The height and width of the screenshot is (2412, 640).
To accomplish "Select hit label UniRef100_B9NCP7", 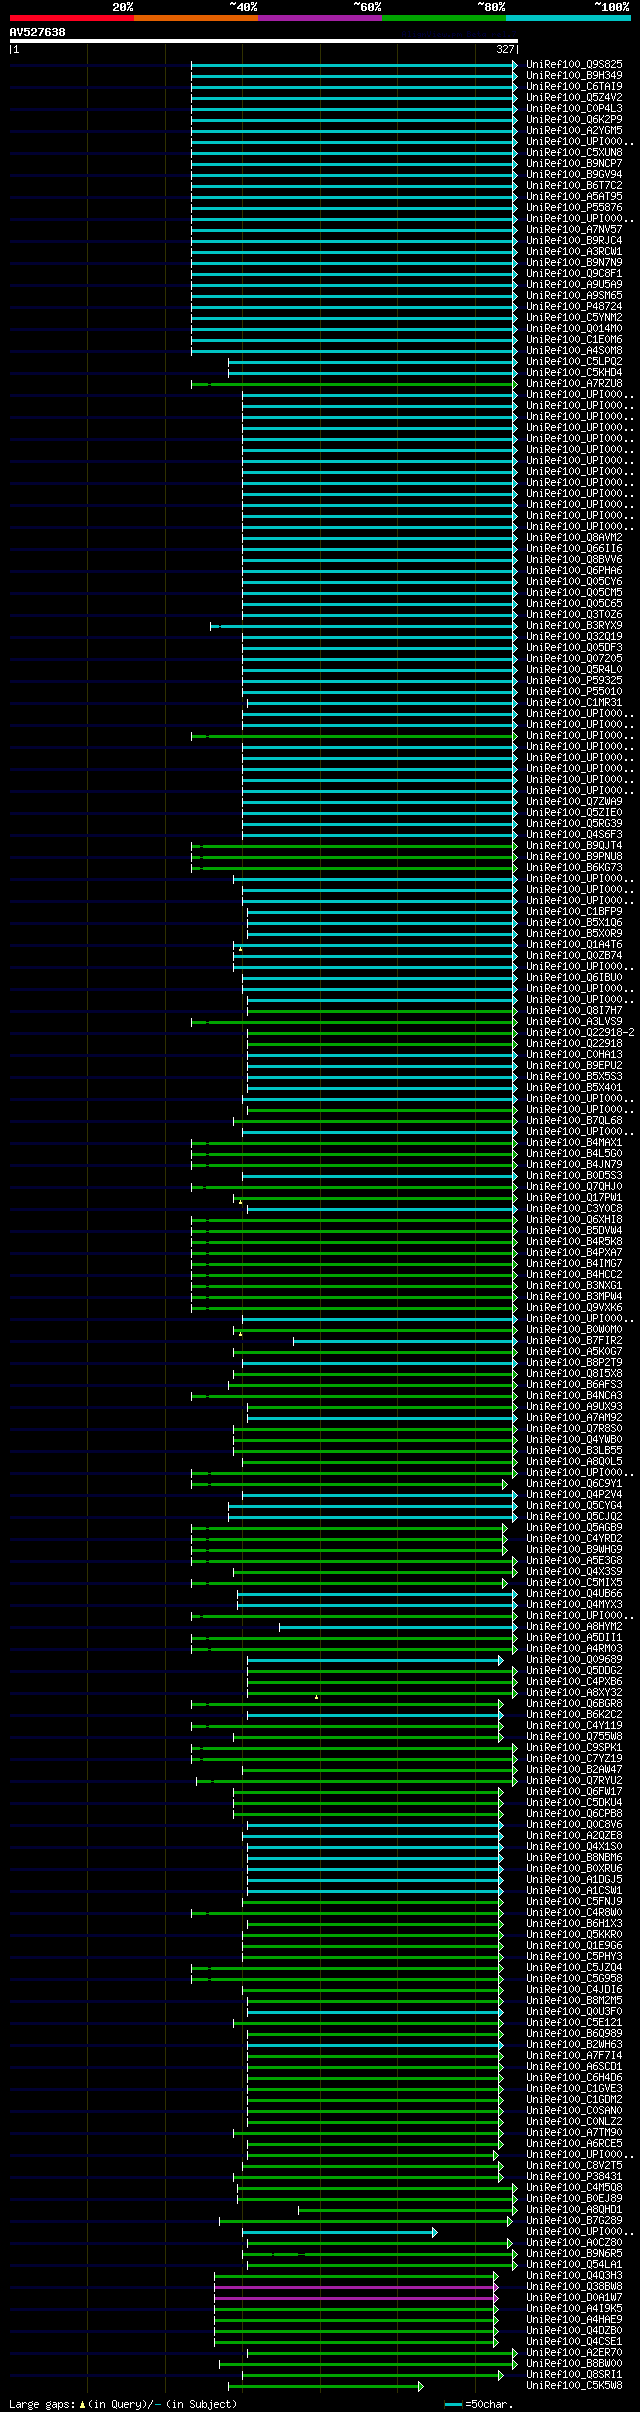I will pos(574,163).
